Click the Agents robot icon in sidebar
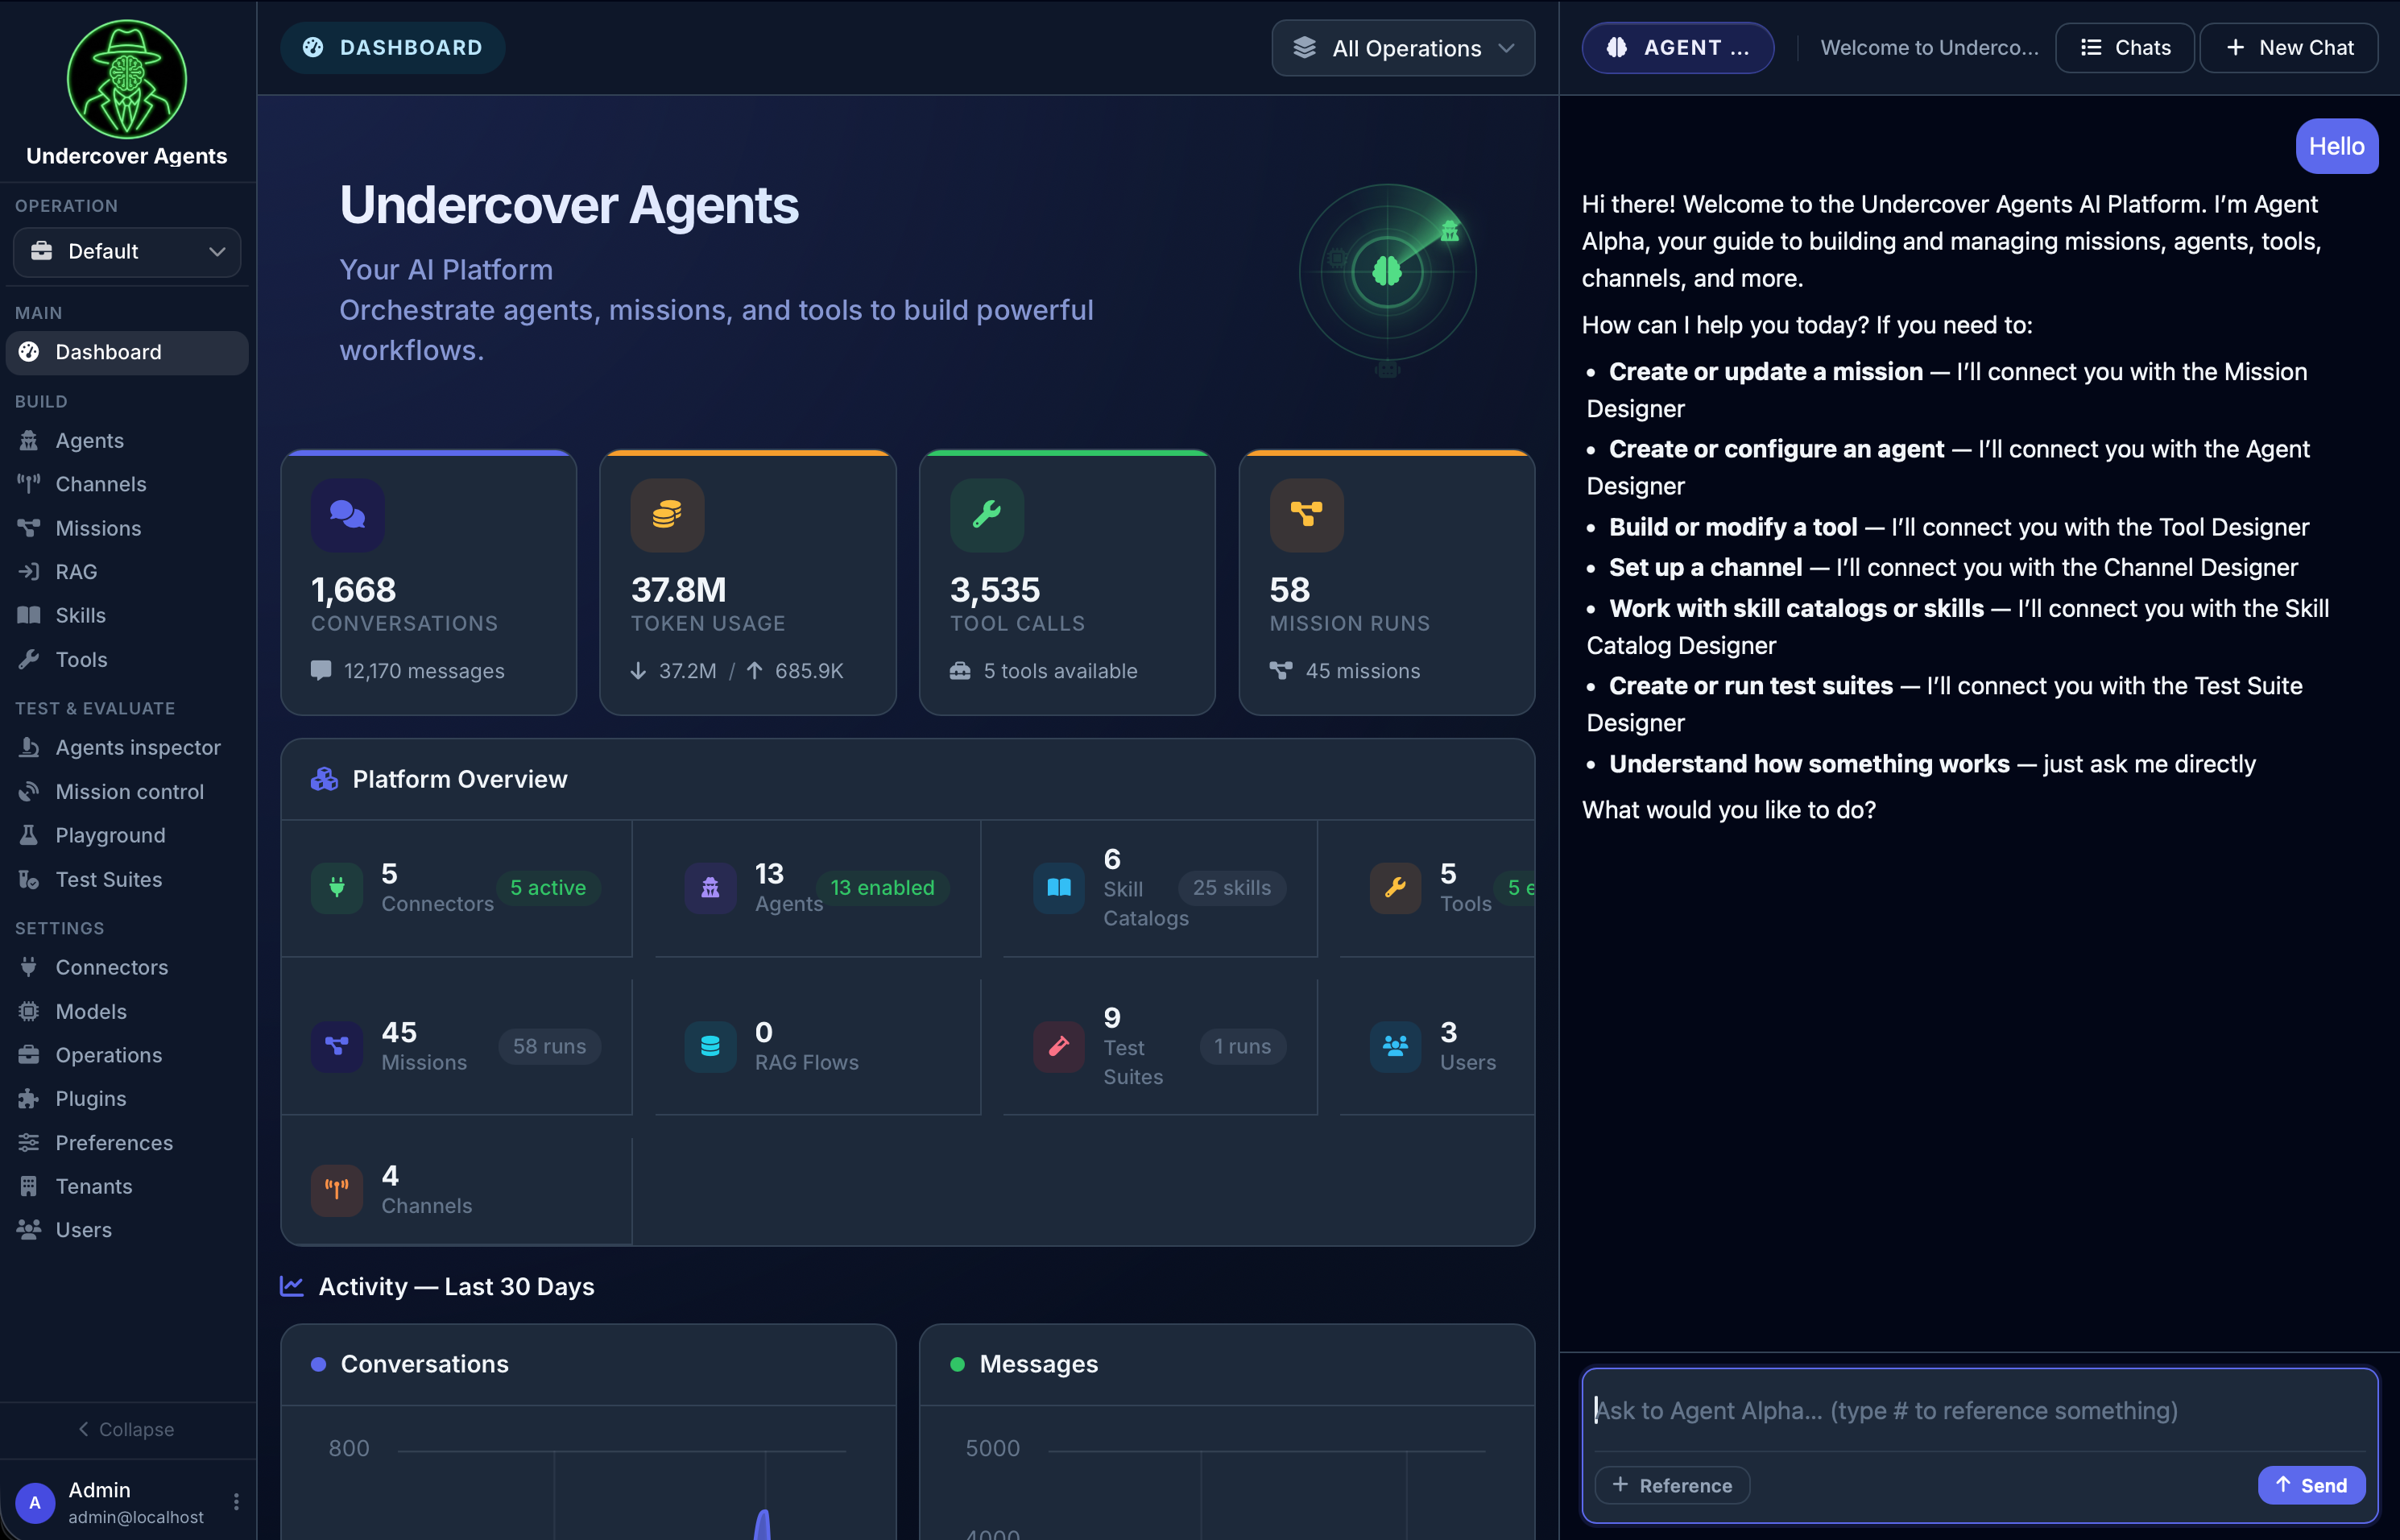The image size is (2400, 1540). 29,440
